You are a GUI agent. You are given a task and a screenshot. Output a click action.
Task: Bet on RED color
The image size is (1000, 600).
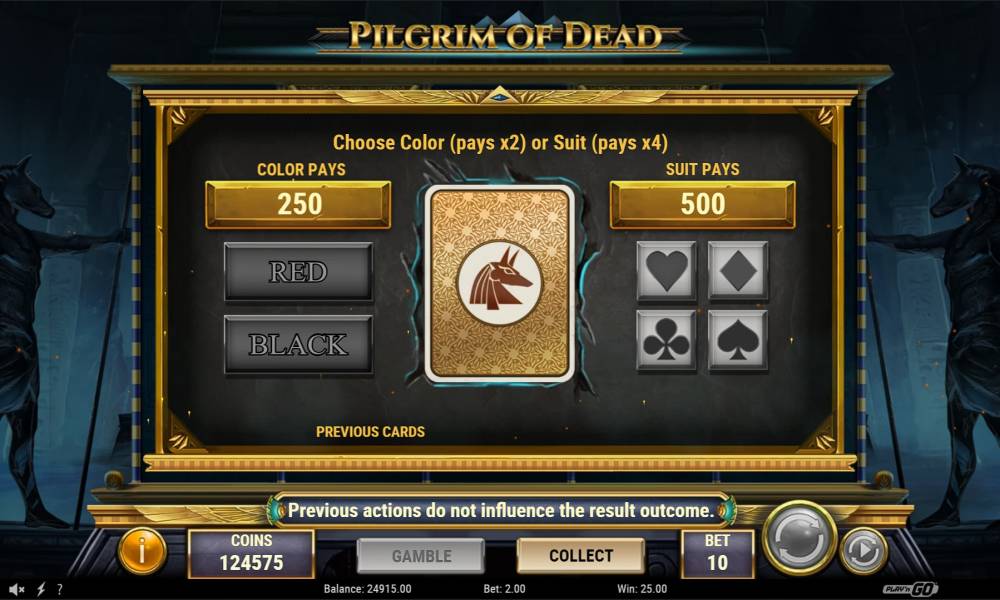coord(298,272)
